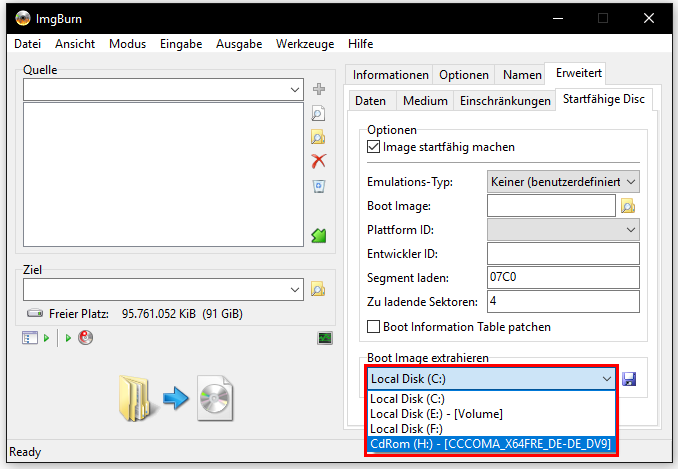Screen dimensions: 678x469
Task: Select CdRom (H:) CCCOMA_X64FRE_DE-DE_DV9
Action: pyautogui.click(x=491, y=444)
